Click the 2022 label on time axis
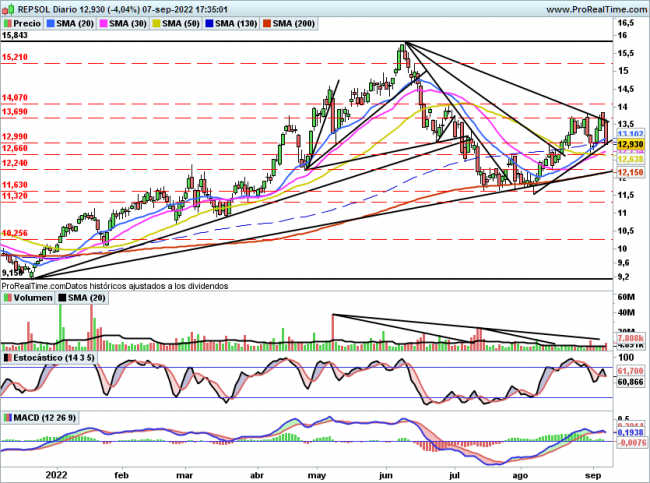The width and height of the screenshot is (650, 483). (x=56, y=475)
